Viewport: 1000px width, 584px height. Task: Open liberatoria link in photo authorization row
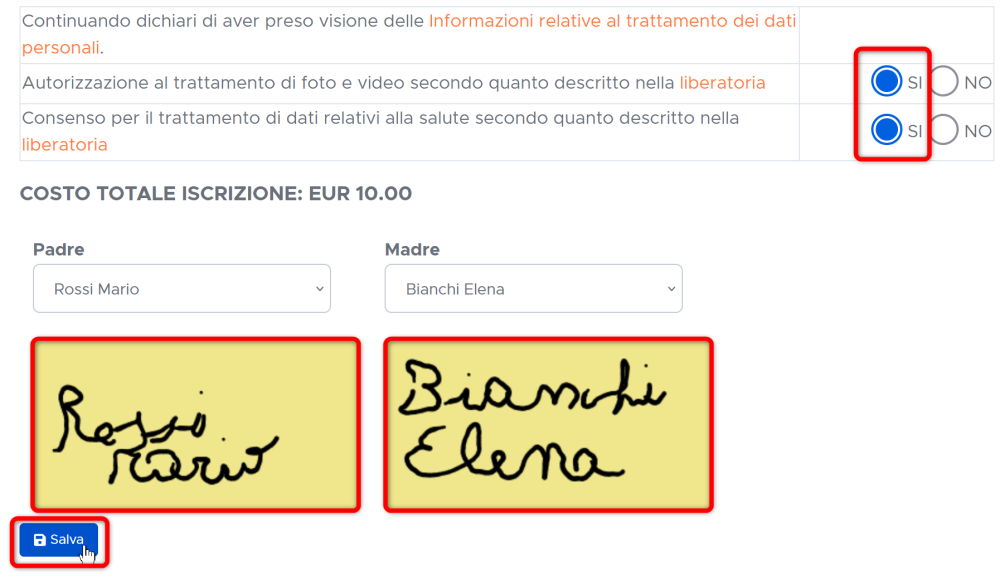722,83
